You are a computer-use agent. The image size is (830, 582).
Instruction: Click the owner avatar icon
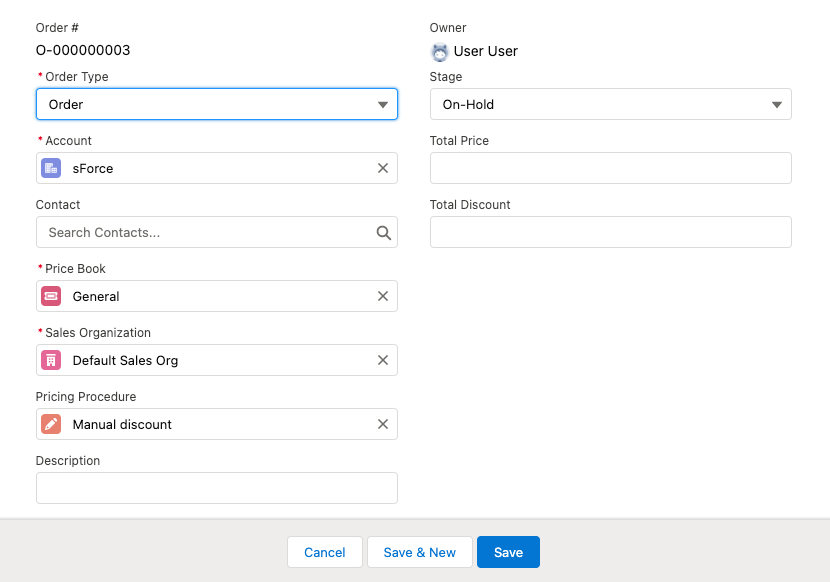click(439, 51)
